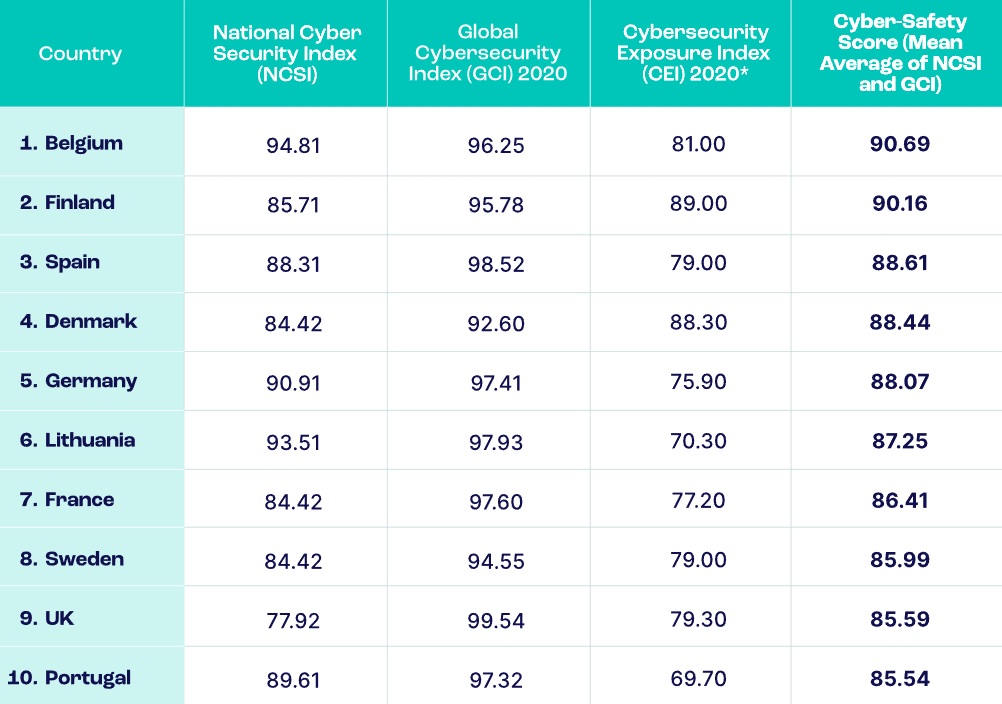1002x704 pixels.
Task: Click the Country column header
Action: pos(80,54)
